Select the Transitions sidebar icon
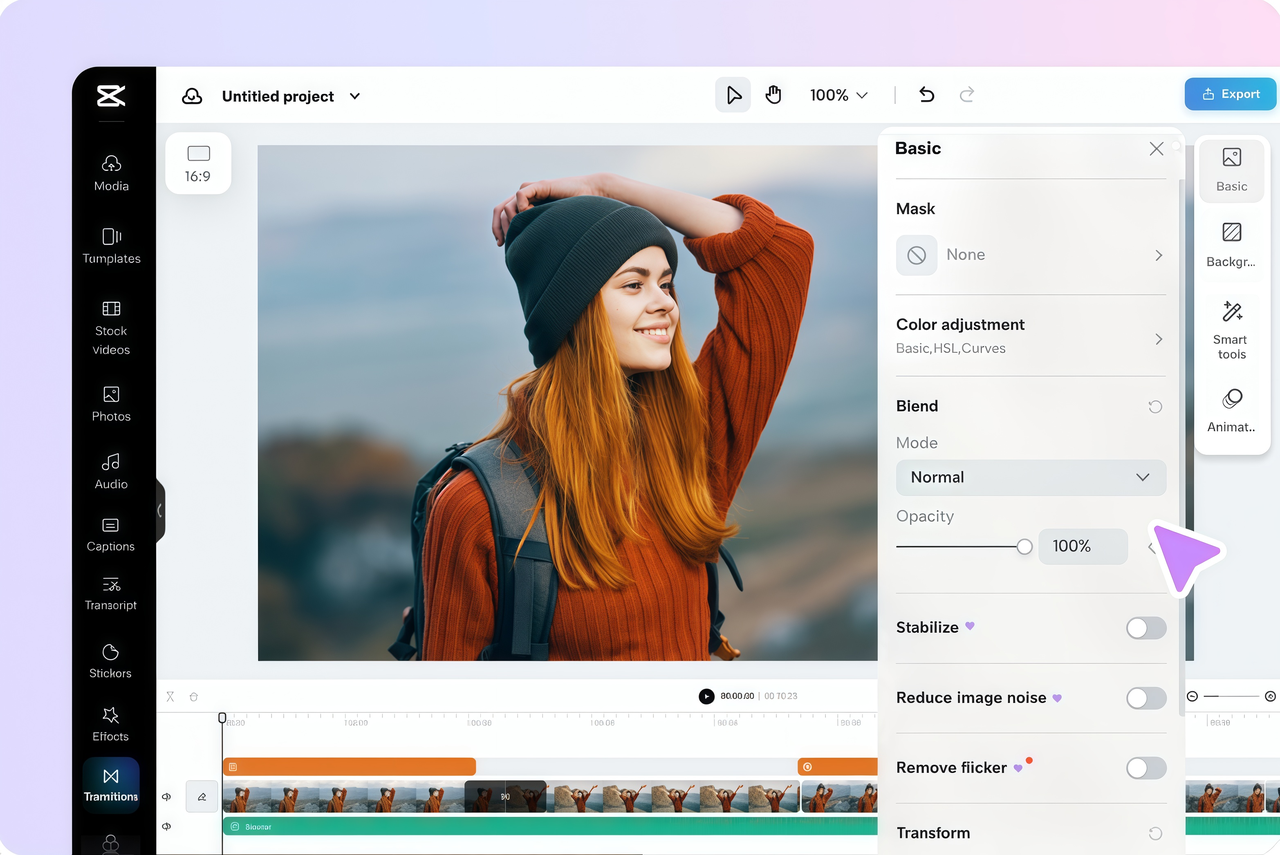 110,785
